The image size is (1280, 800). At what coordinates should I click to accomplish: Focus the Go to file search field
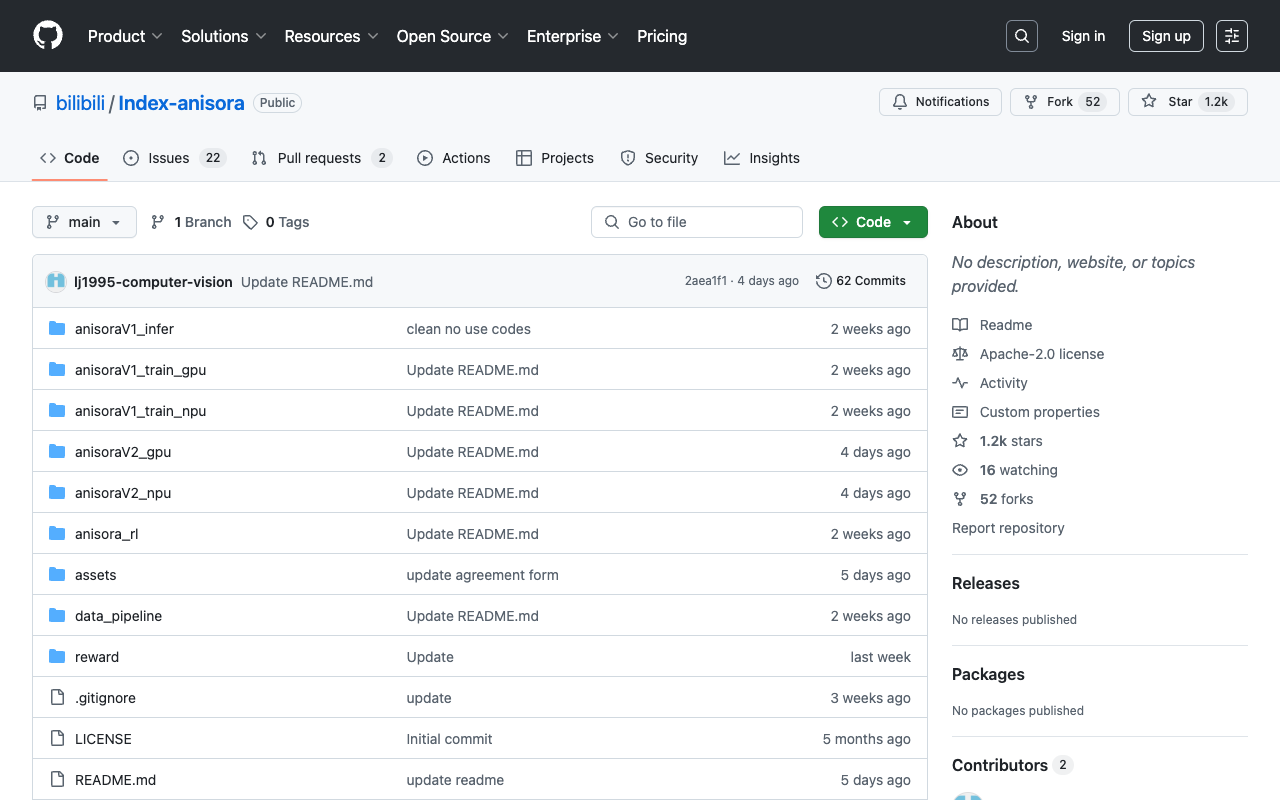tap(697, 222)
